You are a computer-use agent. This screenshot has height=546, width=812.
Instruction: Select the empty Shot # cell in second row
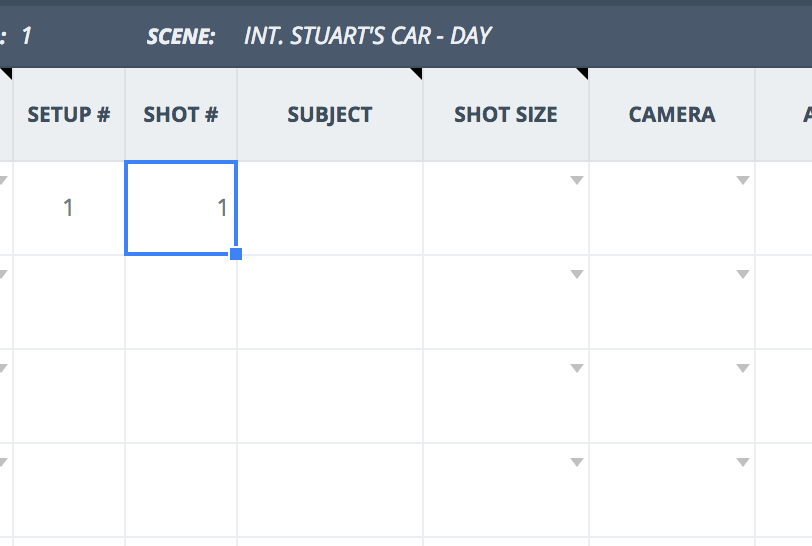(181, 302)
